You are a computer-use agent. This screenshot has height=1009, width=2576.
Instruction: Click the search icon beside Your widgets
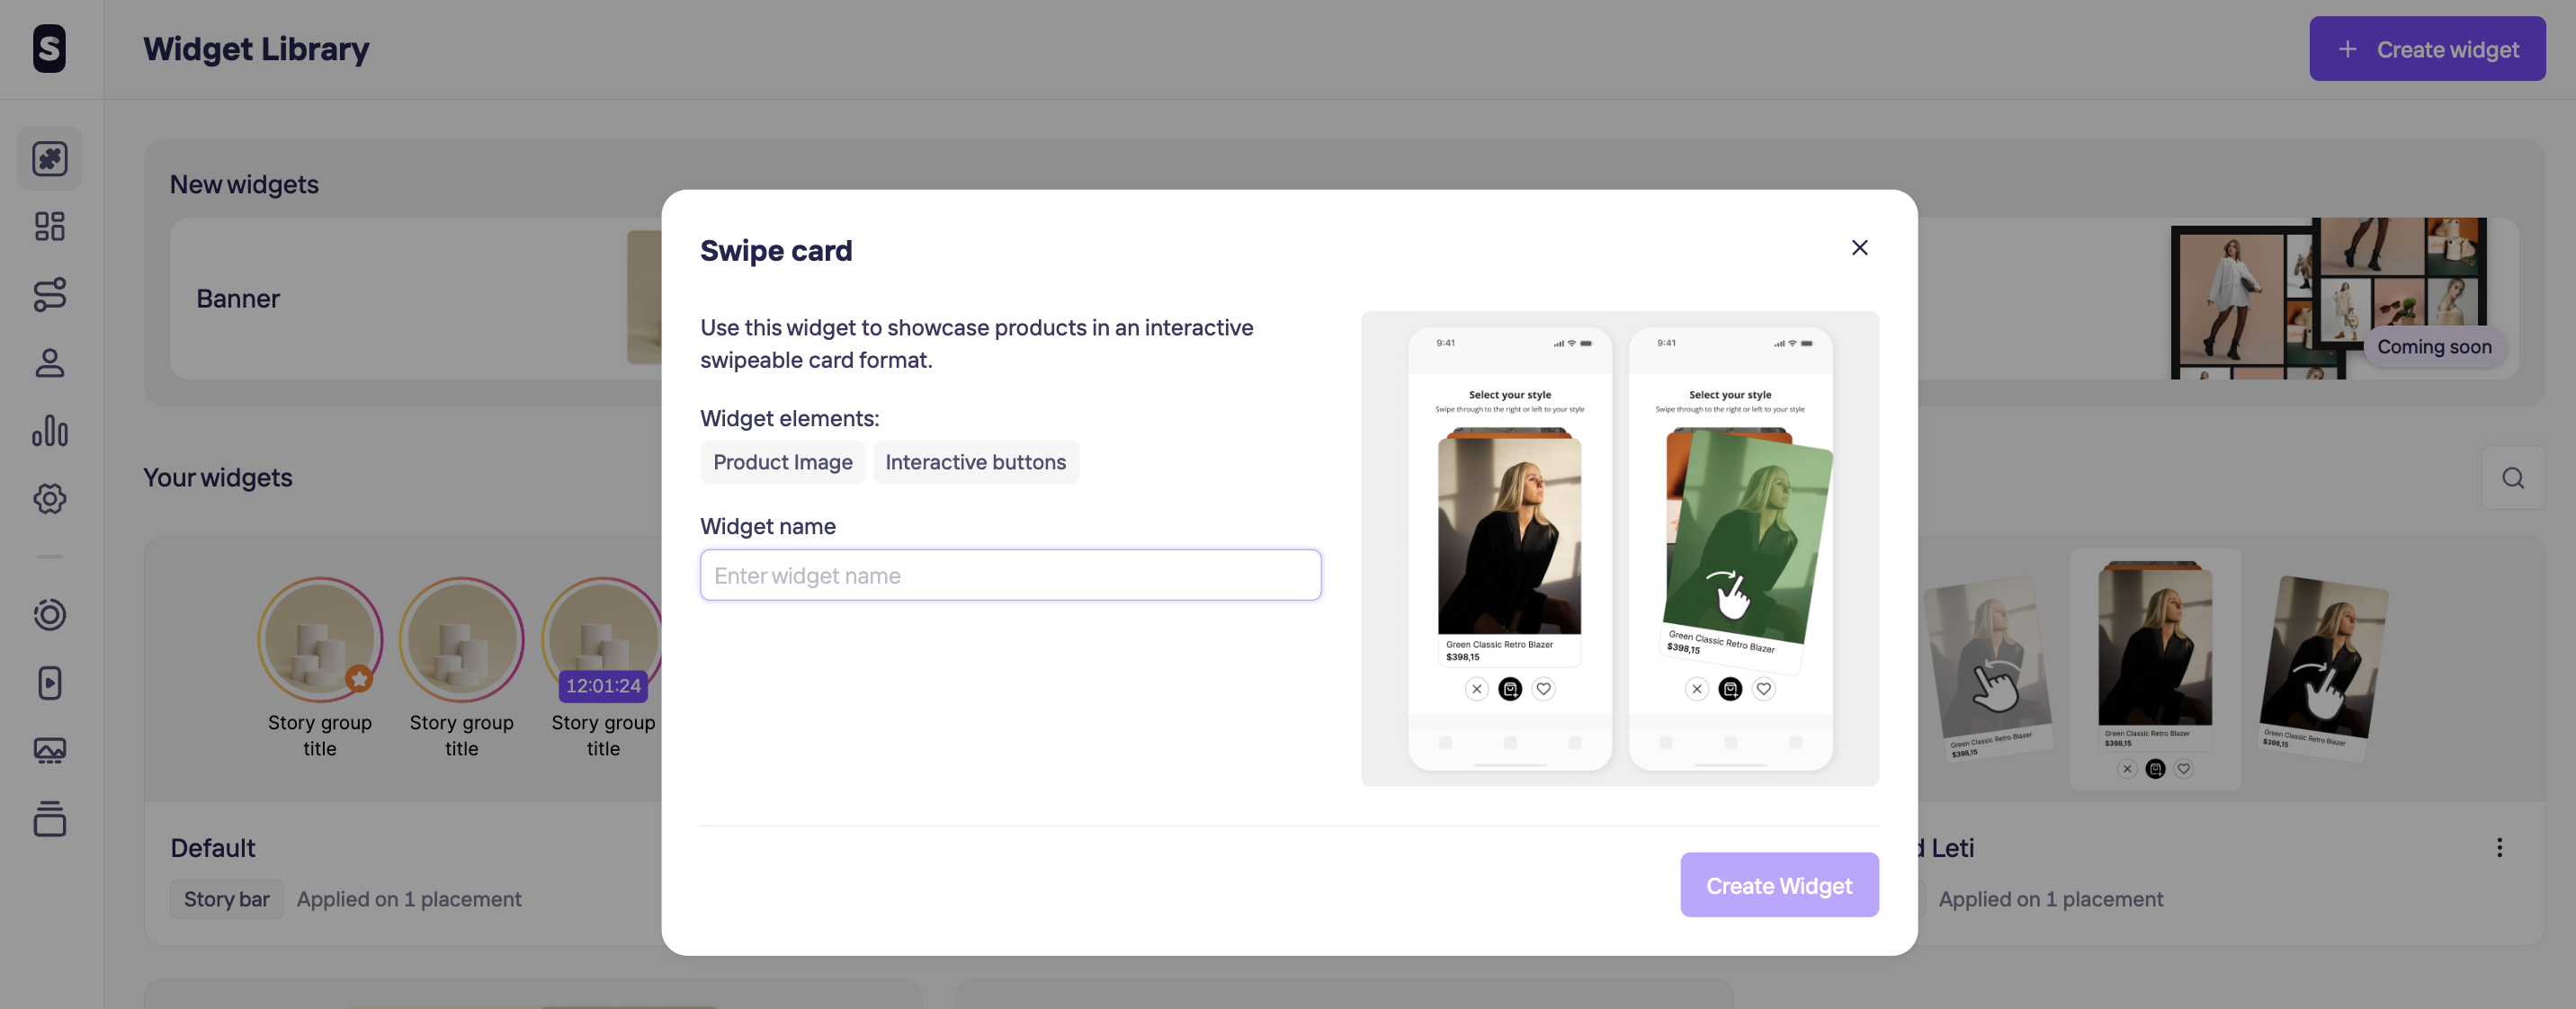tap(2512, 477)
